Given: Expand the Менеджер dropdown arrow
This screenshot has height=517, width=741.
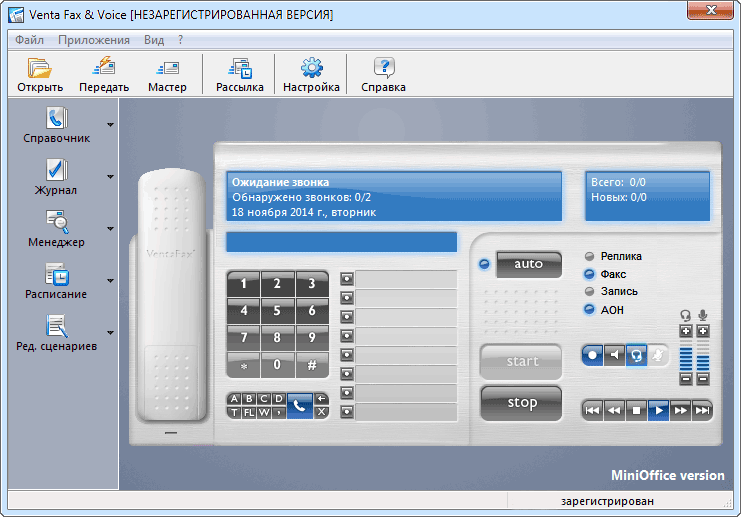Looking at the screenshot, I should [110, 229].
